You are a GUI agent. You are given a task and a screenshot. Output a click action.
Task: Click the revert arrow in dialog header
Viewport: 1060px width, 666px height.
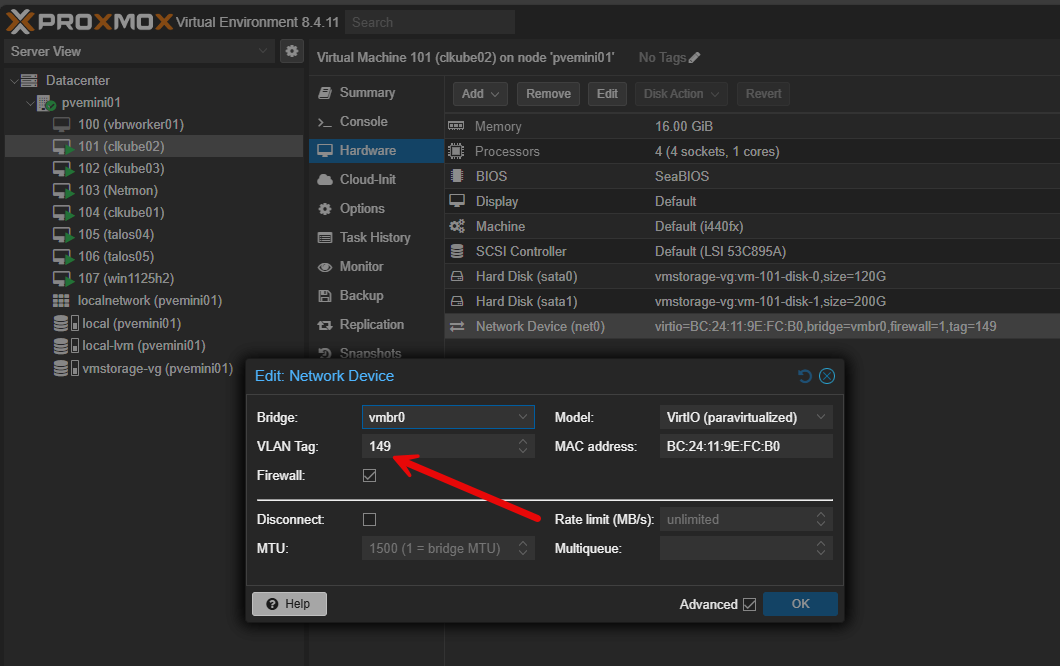(805, 376)
